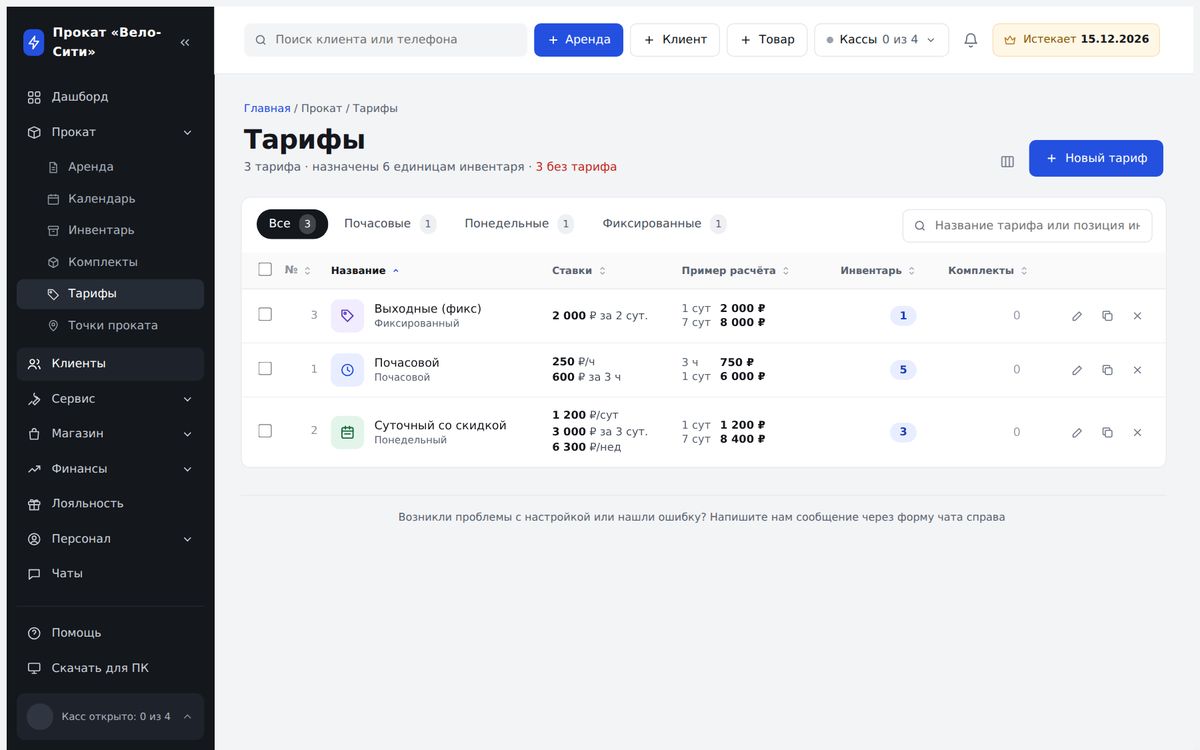The width and height of the screenshot is (1200, 750).
Task: Edit the Суточный со скидкой tariff
Action: pyautogui.click(x=1077, y=433)
